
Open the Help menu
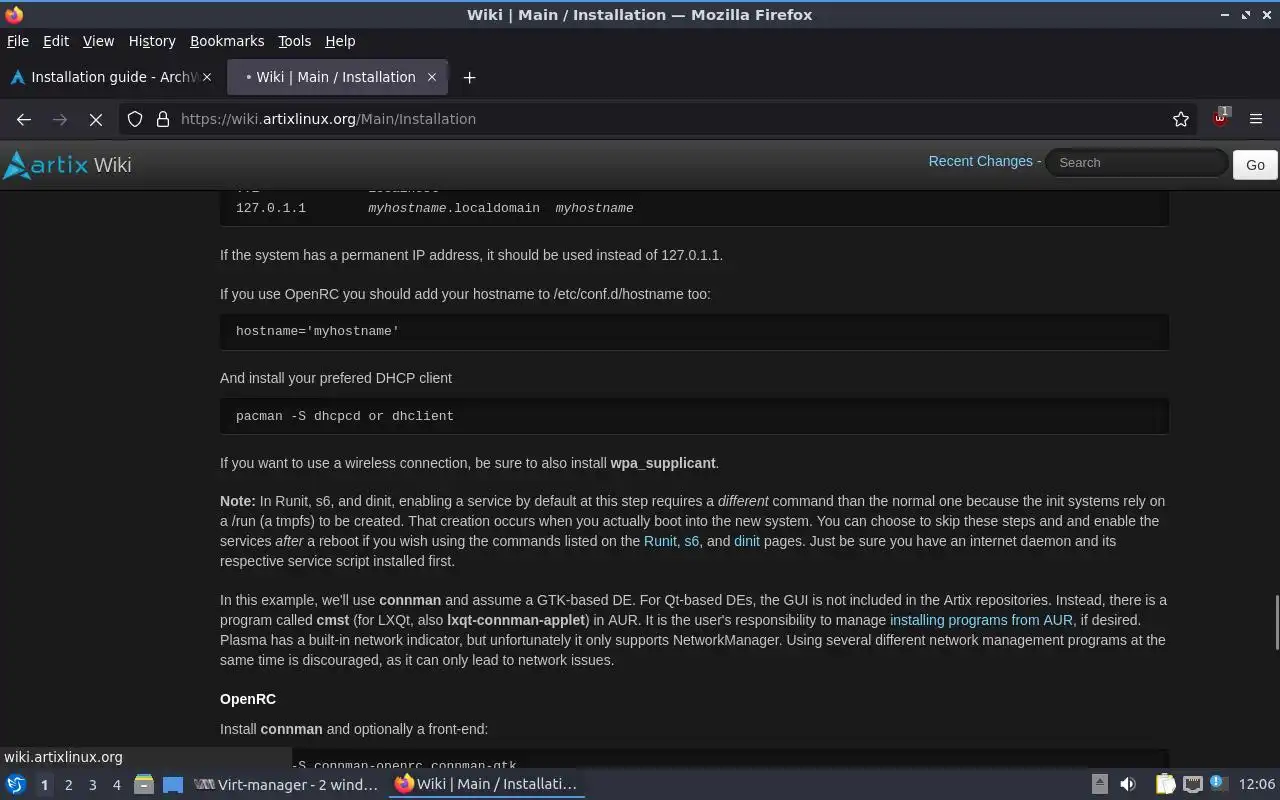pos(340,41)
